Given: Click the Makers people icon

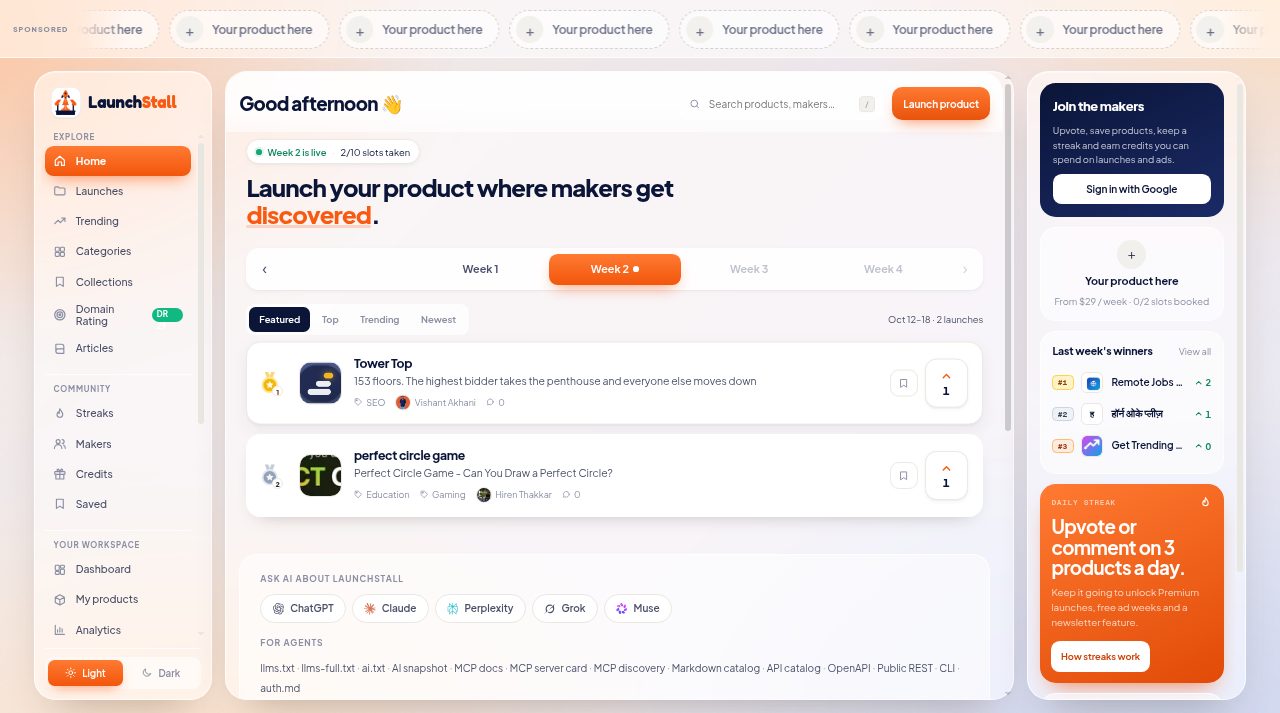Looking at the screenshot, I should [x=60, y=444].
